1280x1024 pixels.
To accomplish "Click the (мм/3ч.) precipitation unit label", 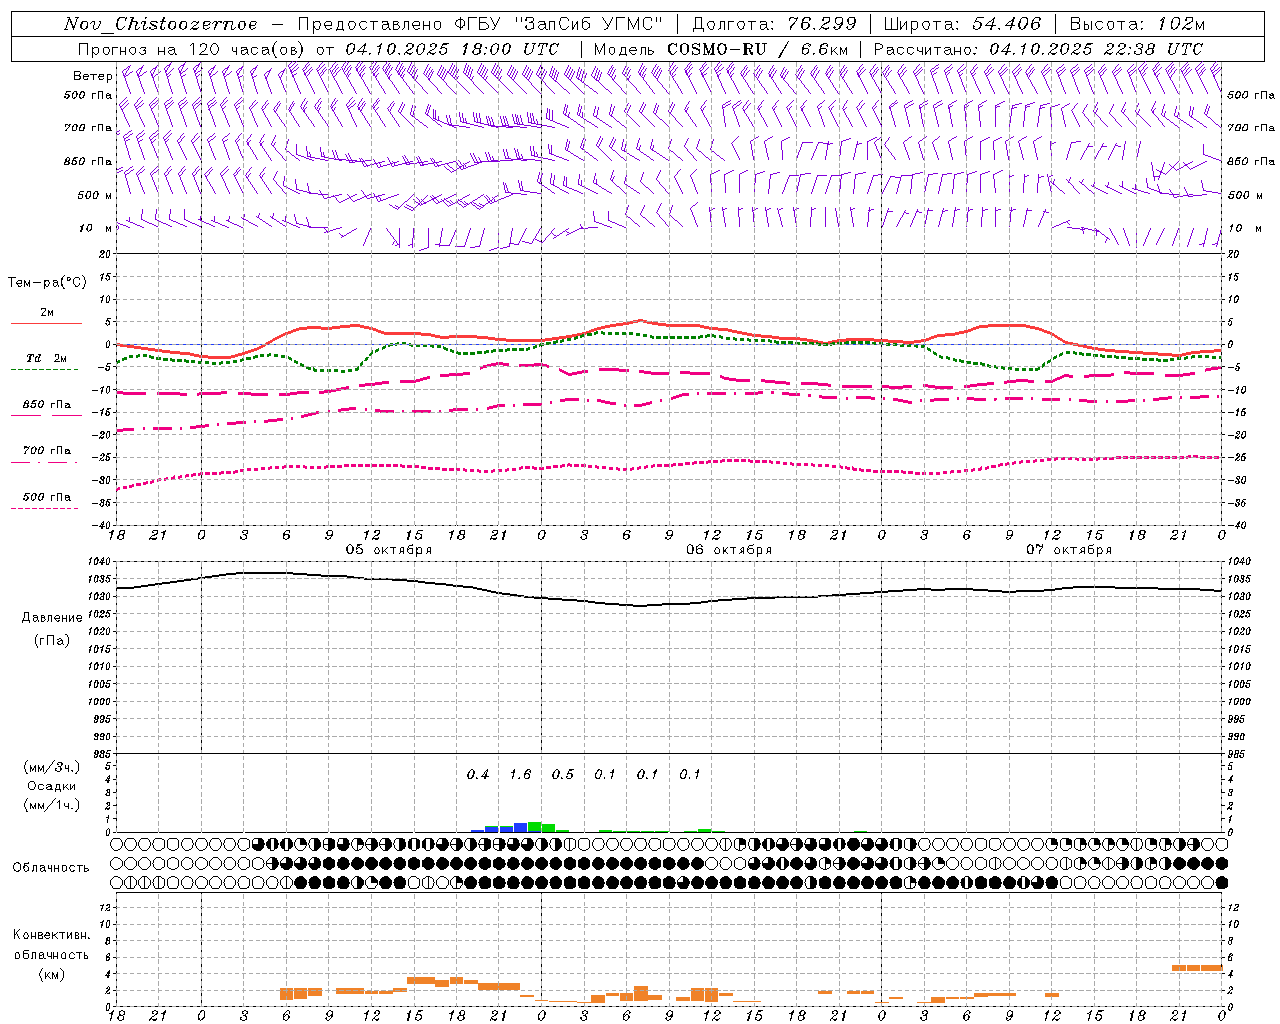I will click(51, 768).
